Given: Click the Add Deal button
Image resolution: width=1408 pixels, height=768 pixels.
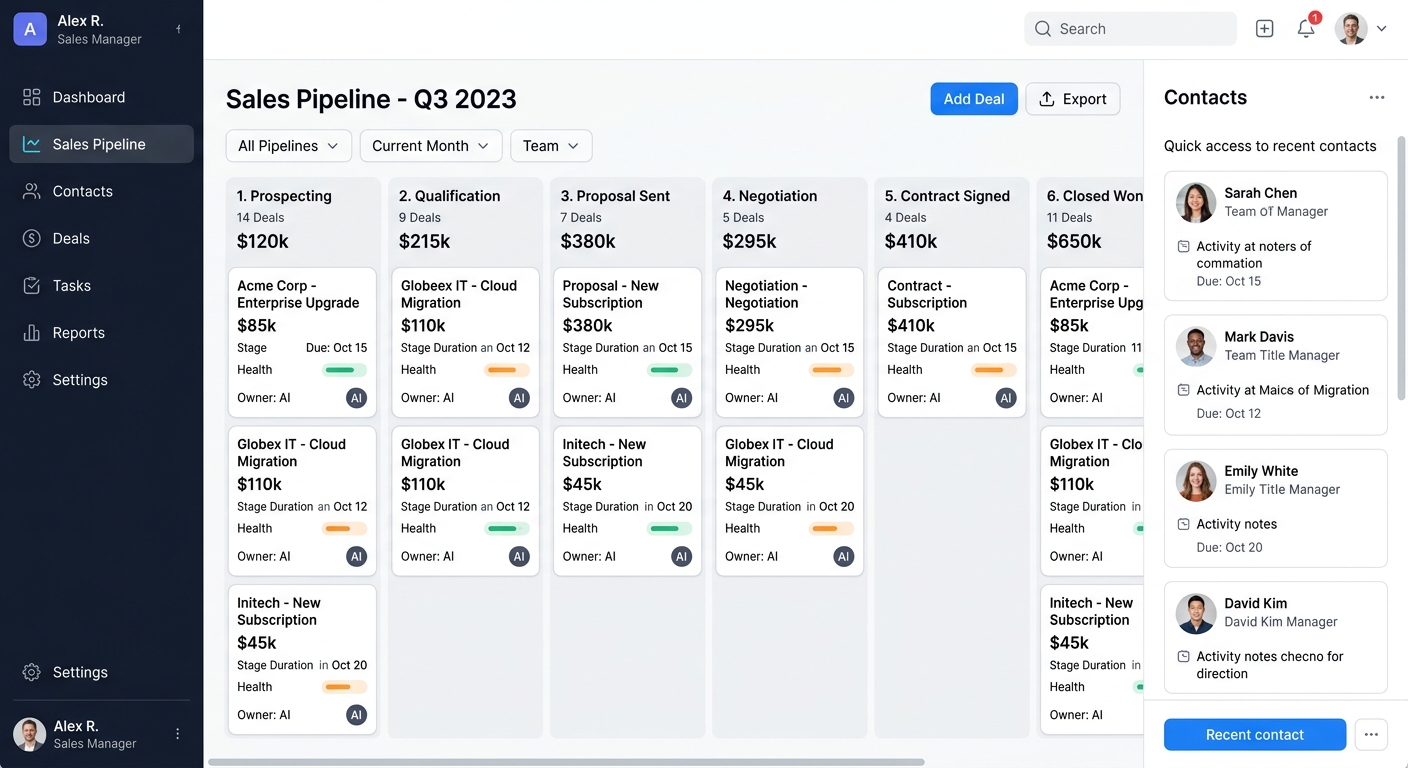Looking at the screenshot, I should point(974,99).
